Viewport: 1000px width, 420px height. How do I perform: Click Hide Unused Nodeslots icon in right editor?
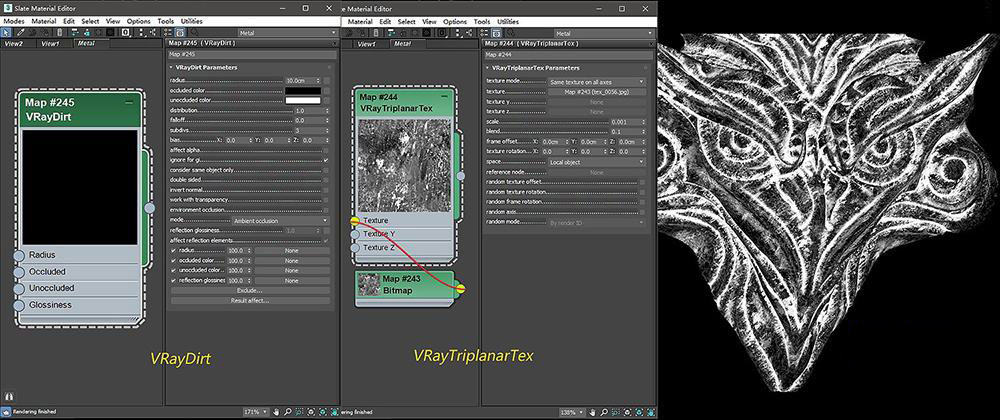click(x=403, y=32)
